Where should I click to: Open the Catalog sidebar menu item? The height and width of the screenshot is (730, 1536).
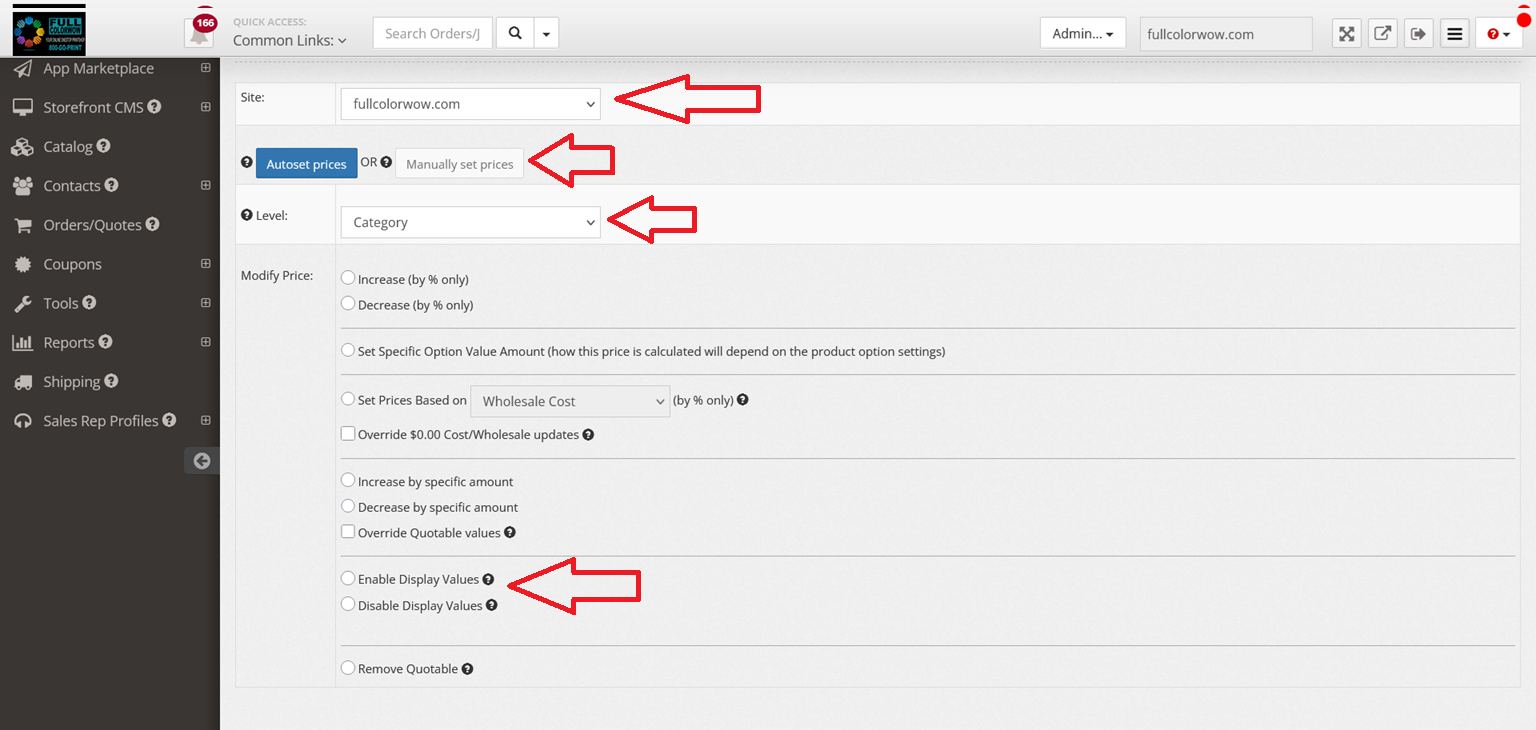[x=68, y=147]
